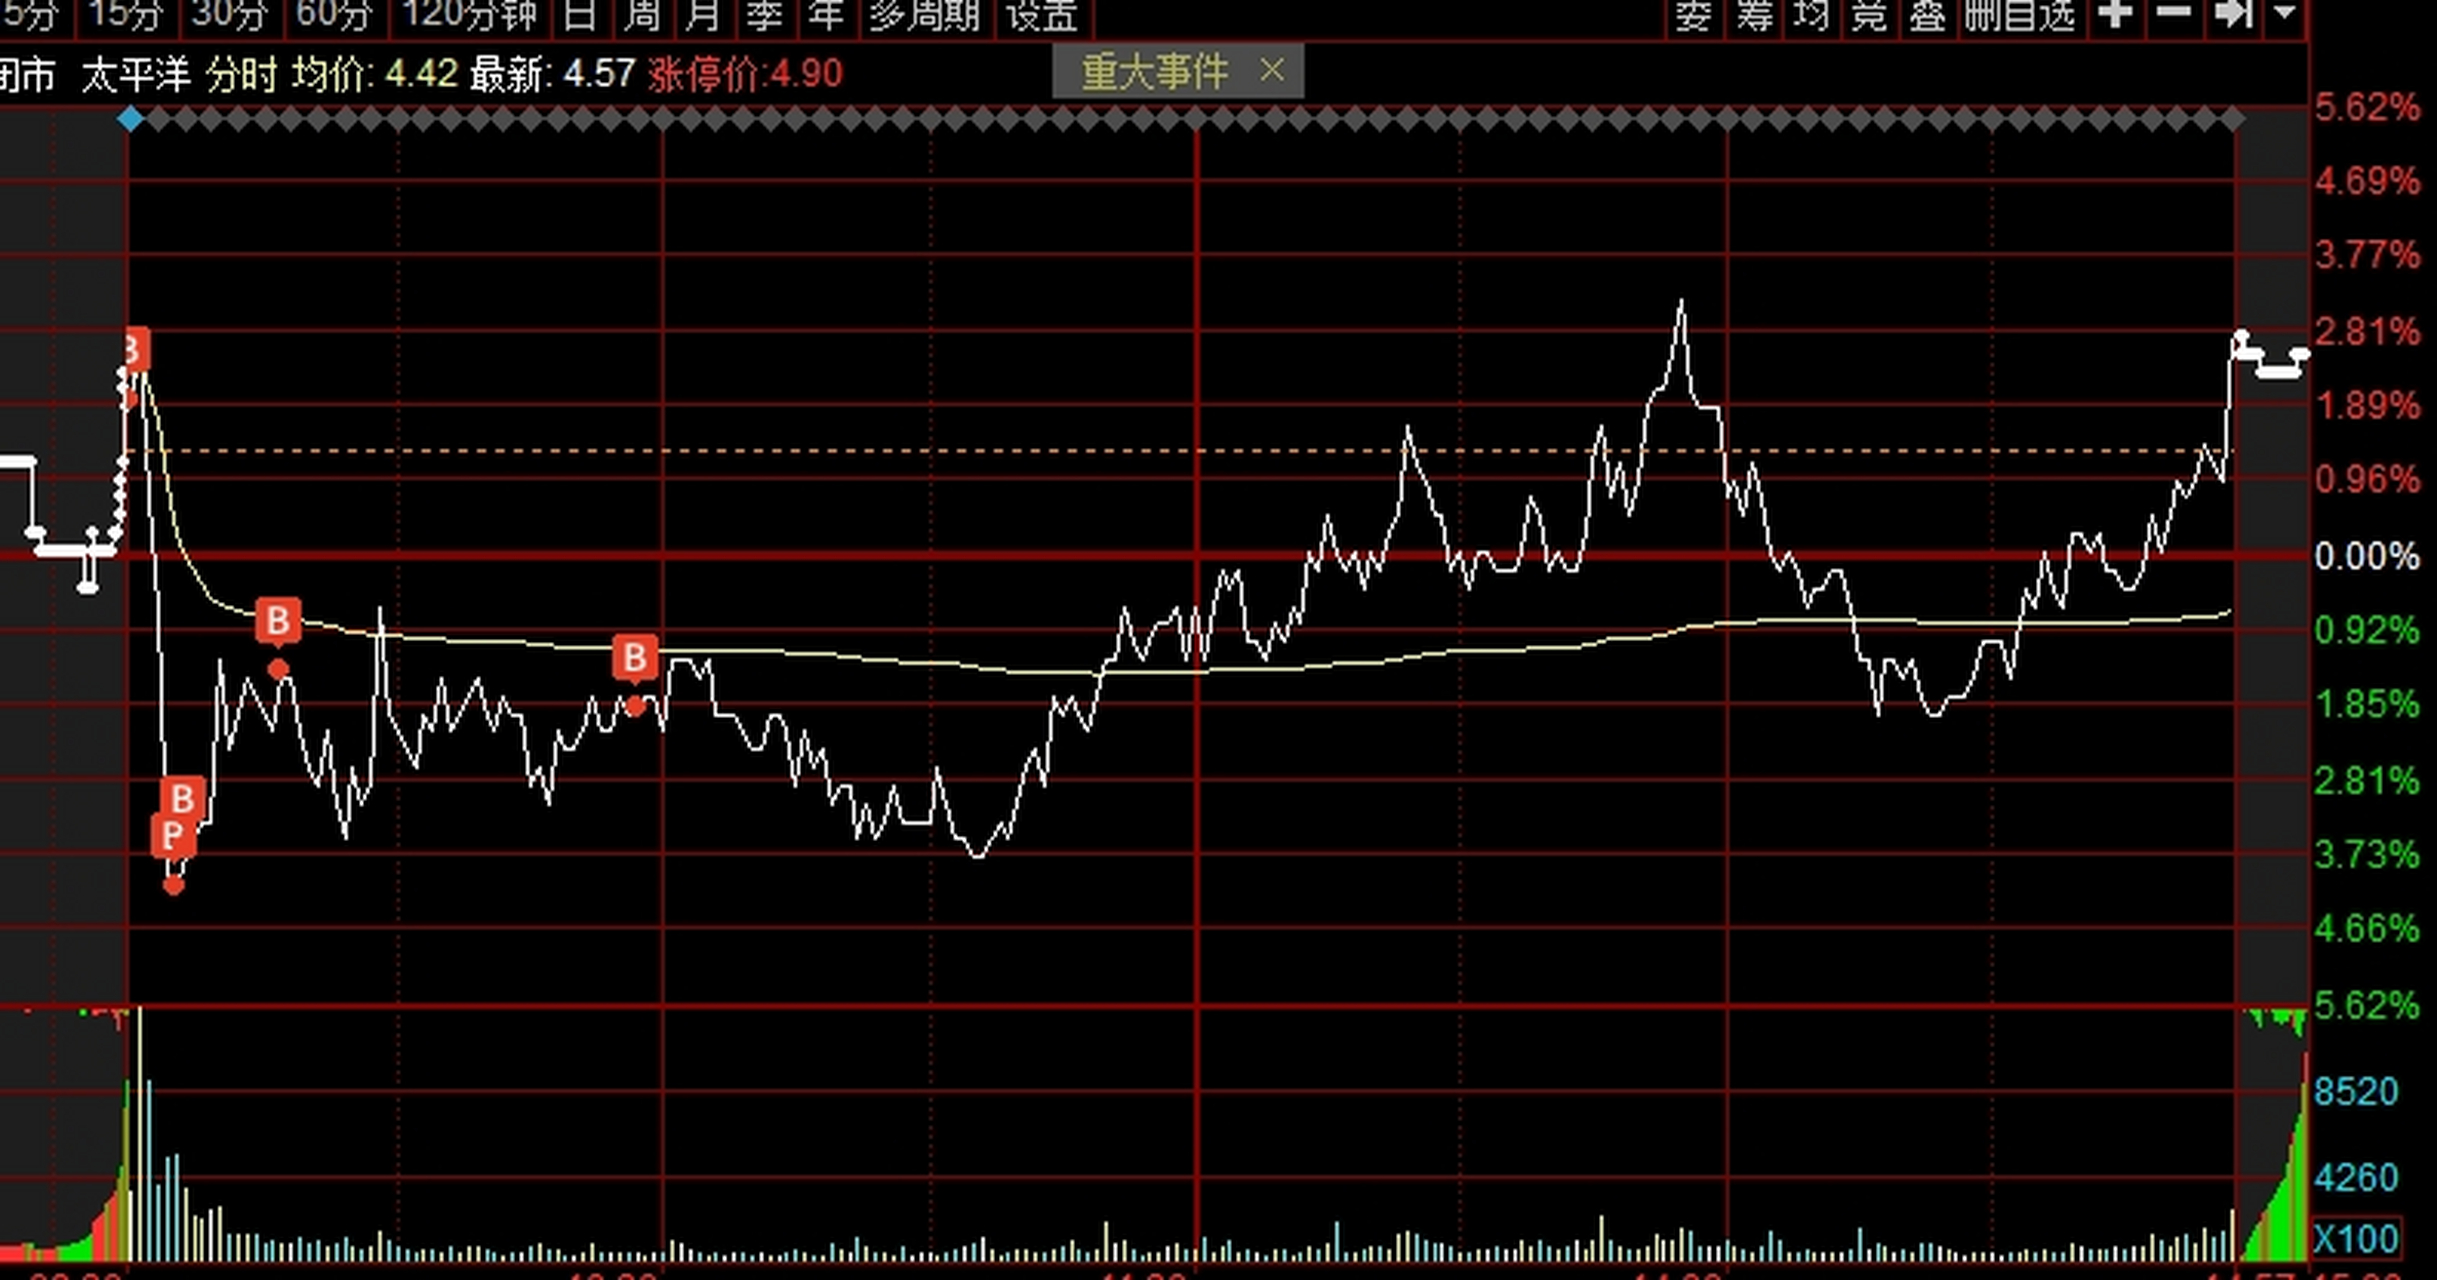Open the 设置 settings tab
This screenshot has height=1280, width=2437.
[x=1041, y=15]
